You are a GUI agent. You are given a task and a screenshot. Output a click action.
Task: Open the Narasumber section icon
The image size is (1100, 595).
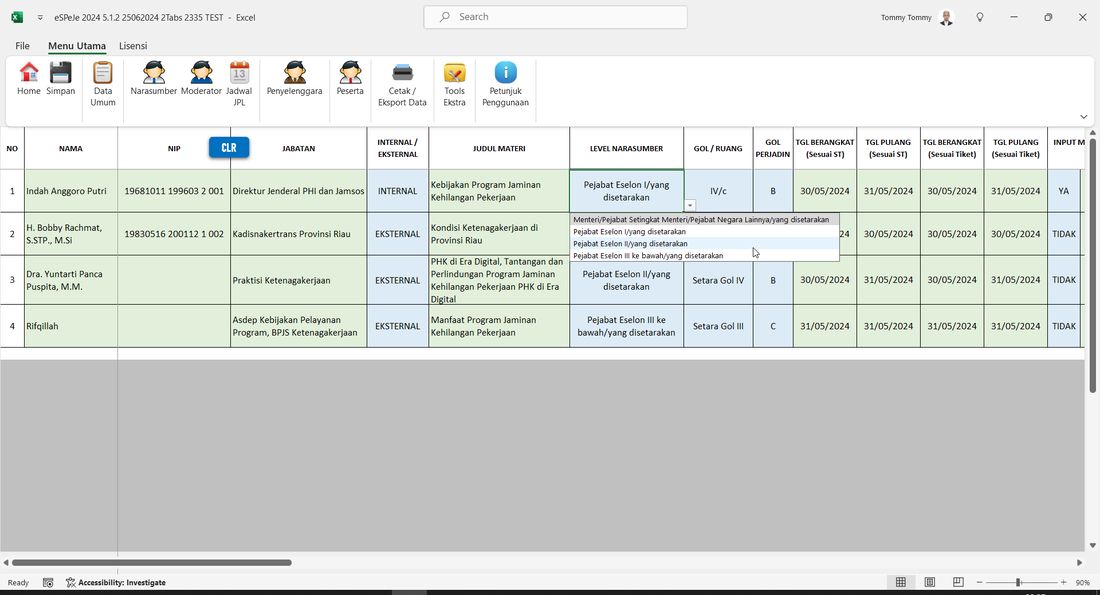(x=154, y=73)
